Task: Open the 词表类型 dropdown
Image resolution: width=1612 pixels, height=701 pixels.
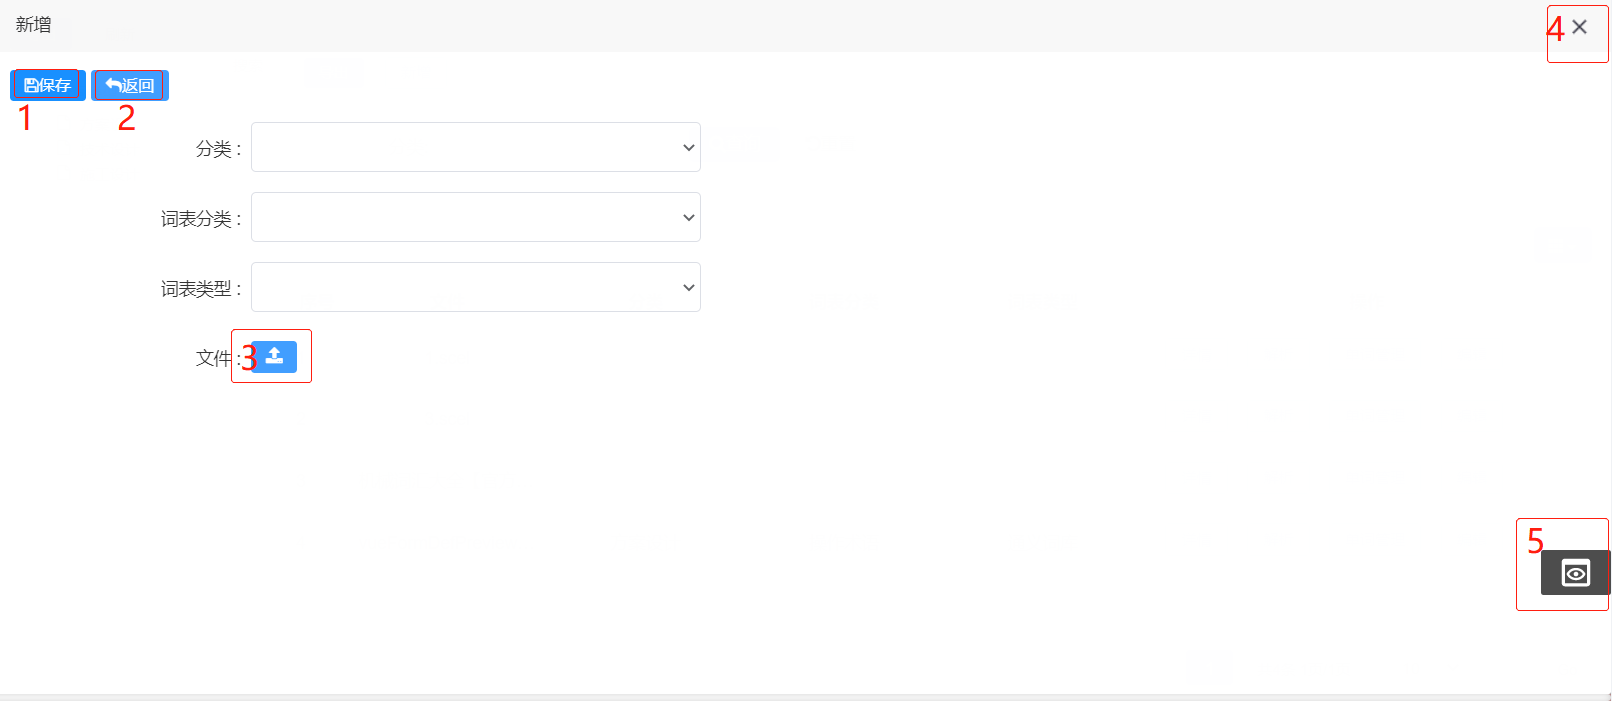Action: [475, 287]
